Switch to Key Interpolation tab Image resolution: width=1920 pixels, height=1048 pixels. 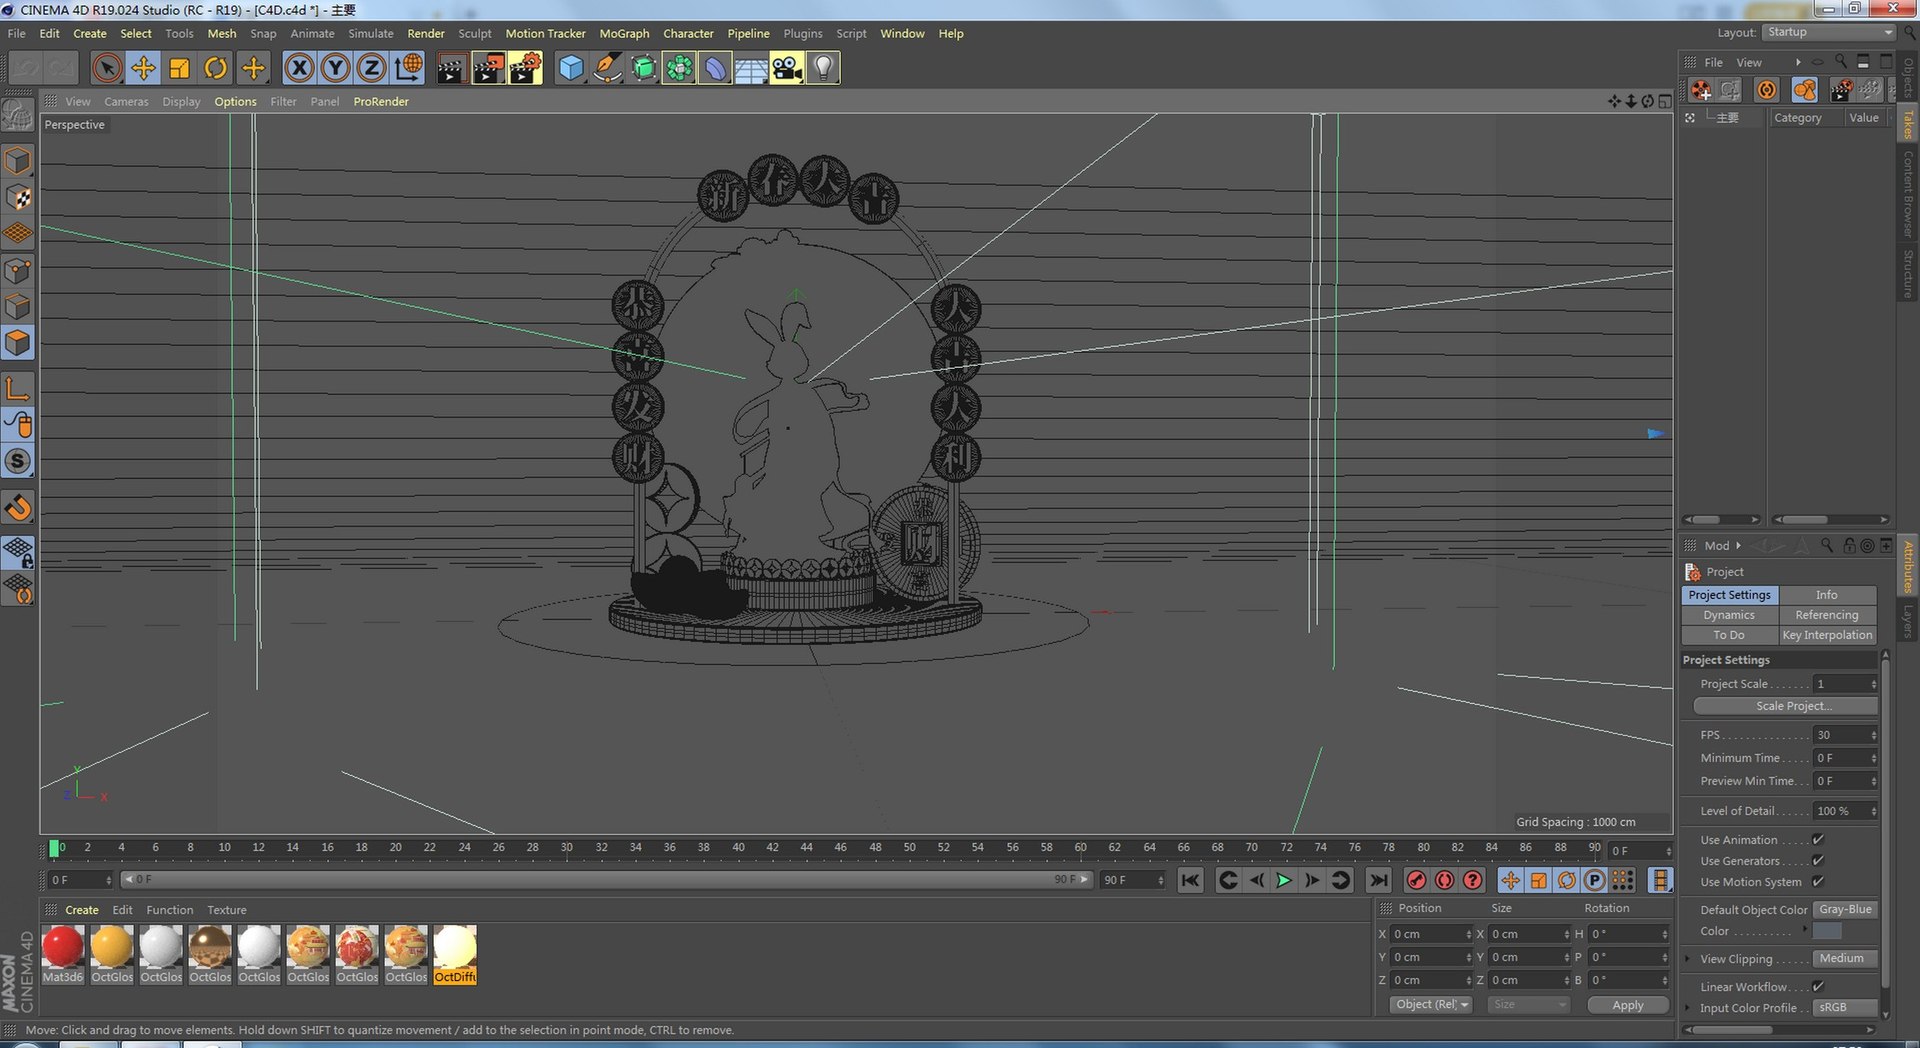1827,635
